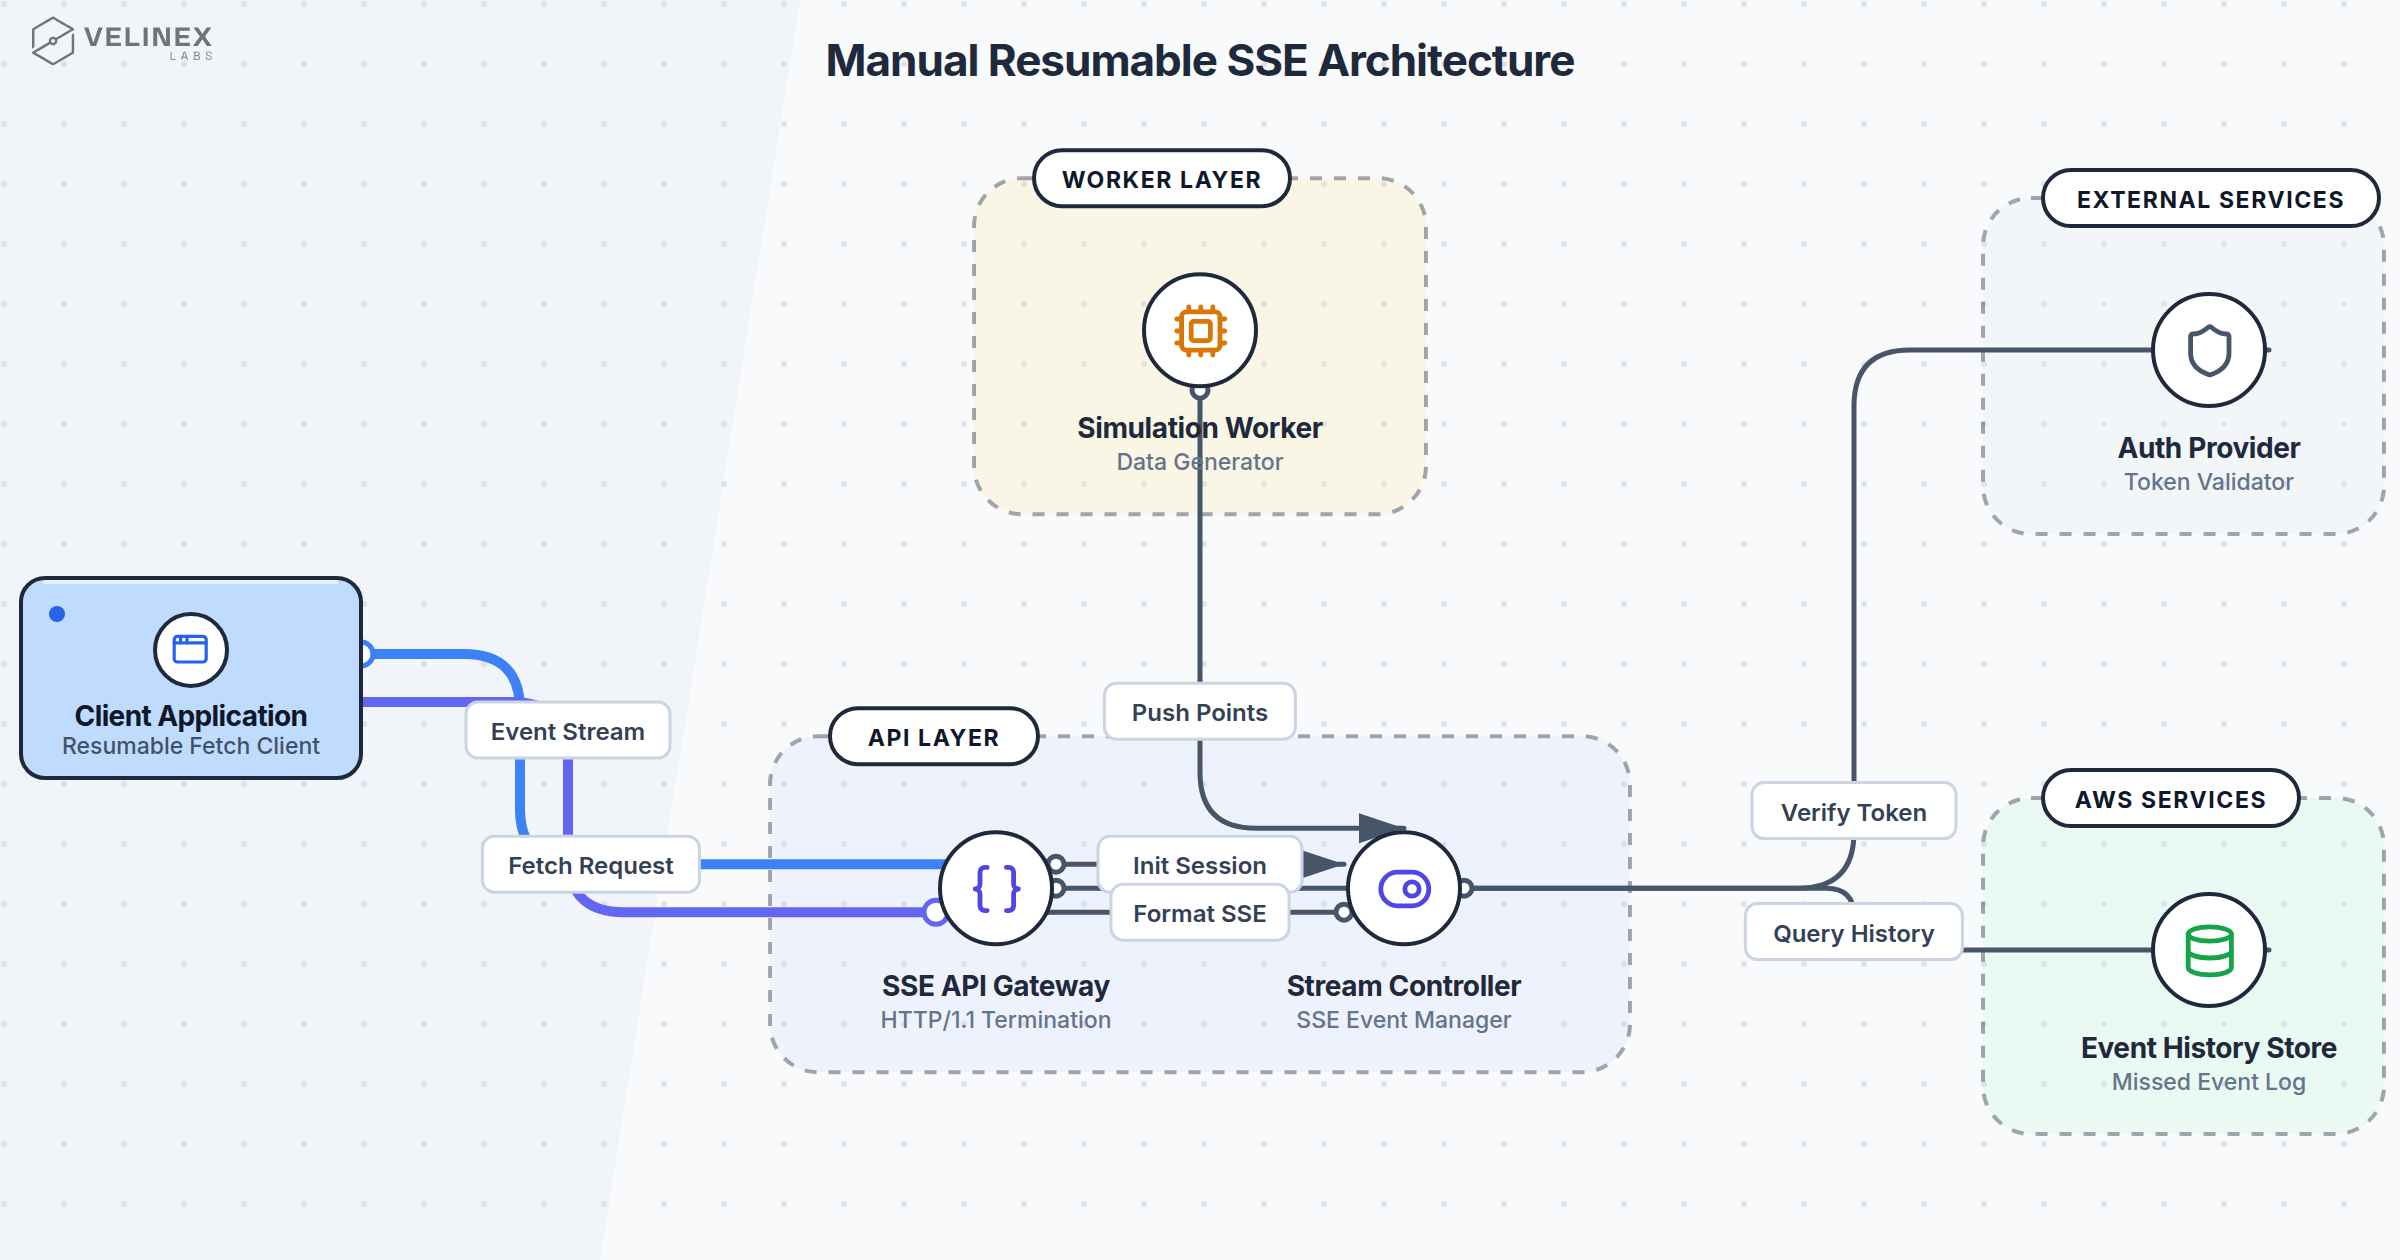Image resolution: width=2400 pixels, height=1260 pixels.
Task: Select the WORKER LAYER group label
Action: (1161, 179)
